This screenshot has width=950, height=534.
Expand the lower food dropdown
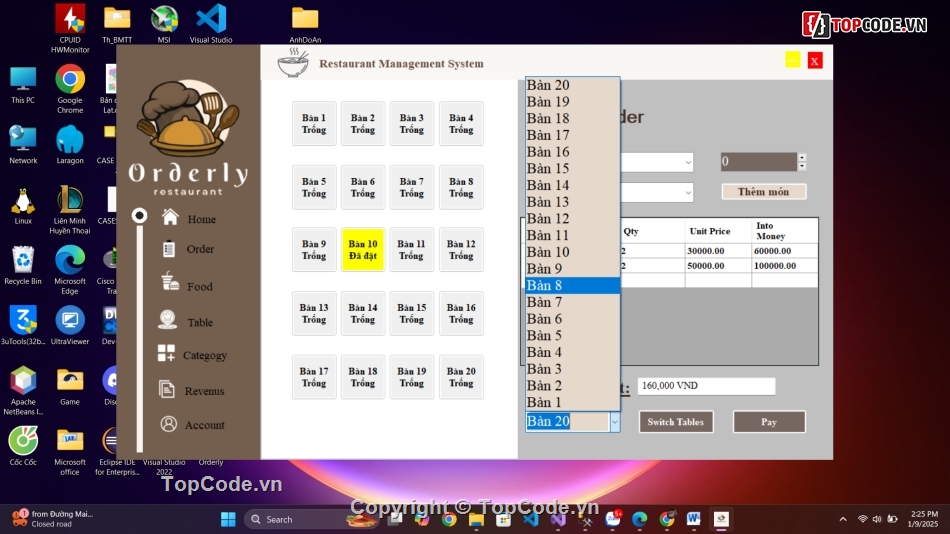pos(688,193)
